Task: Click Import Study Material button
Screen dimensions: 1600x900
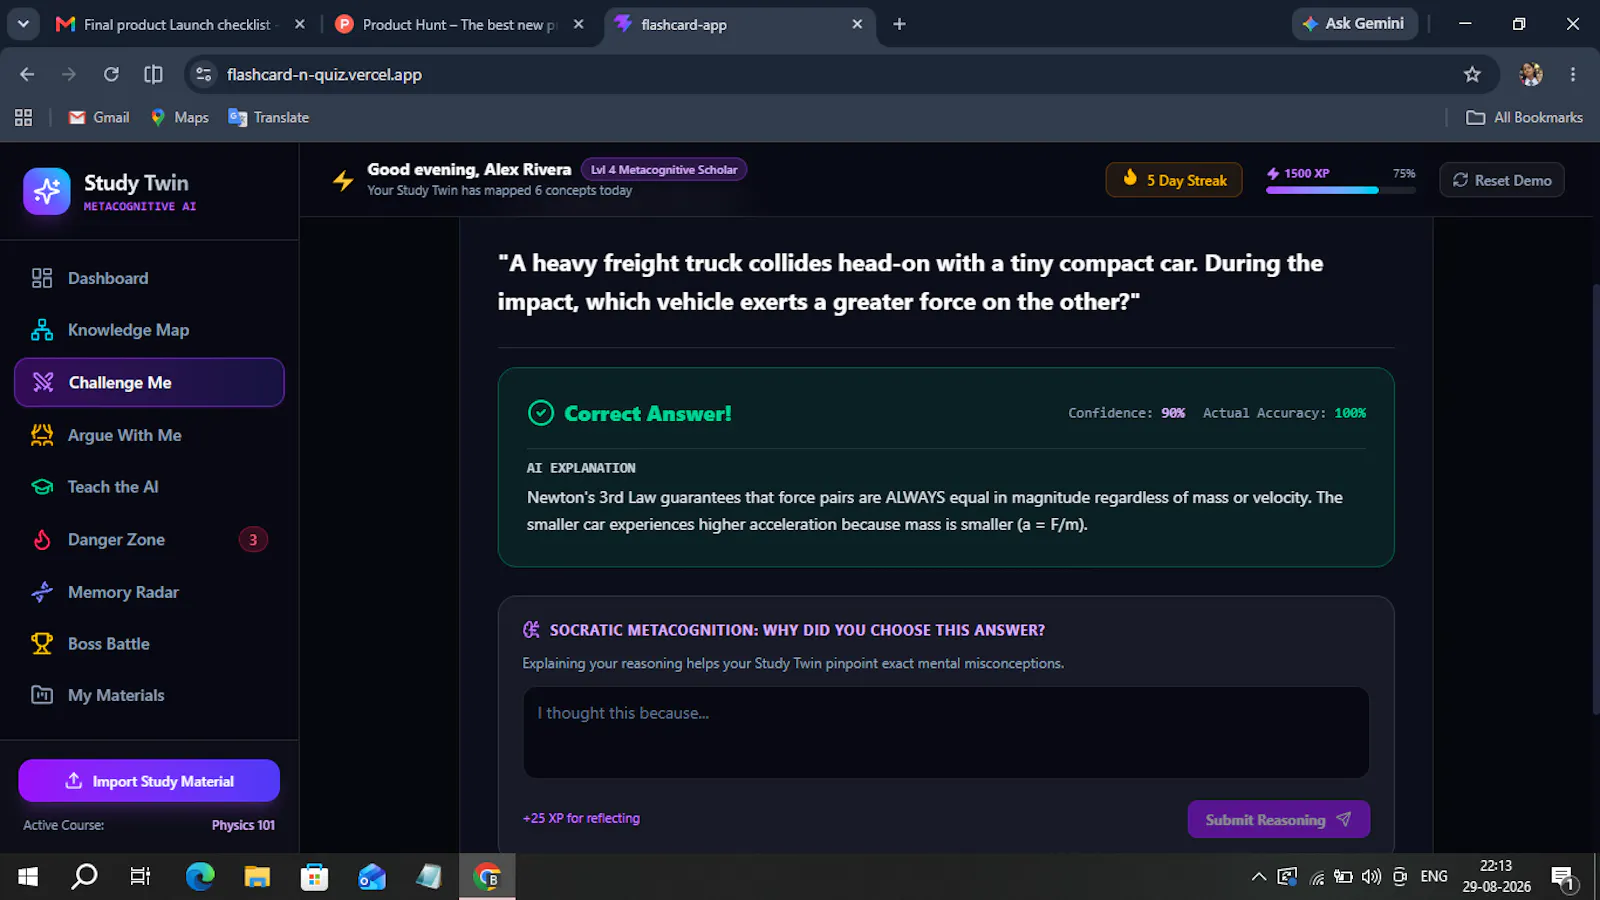Action: click(149, 781)
